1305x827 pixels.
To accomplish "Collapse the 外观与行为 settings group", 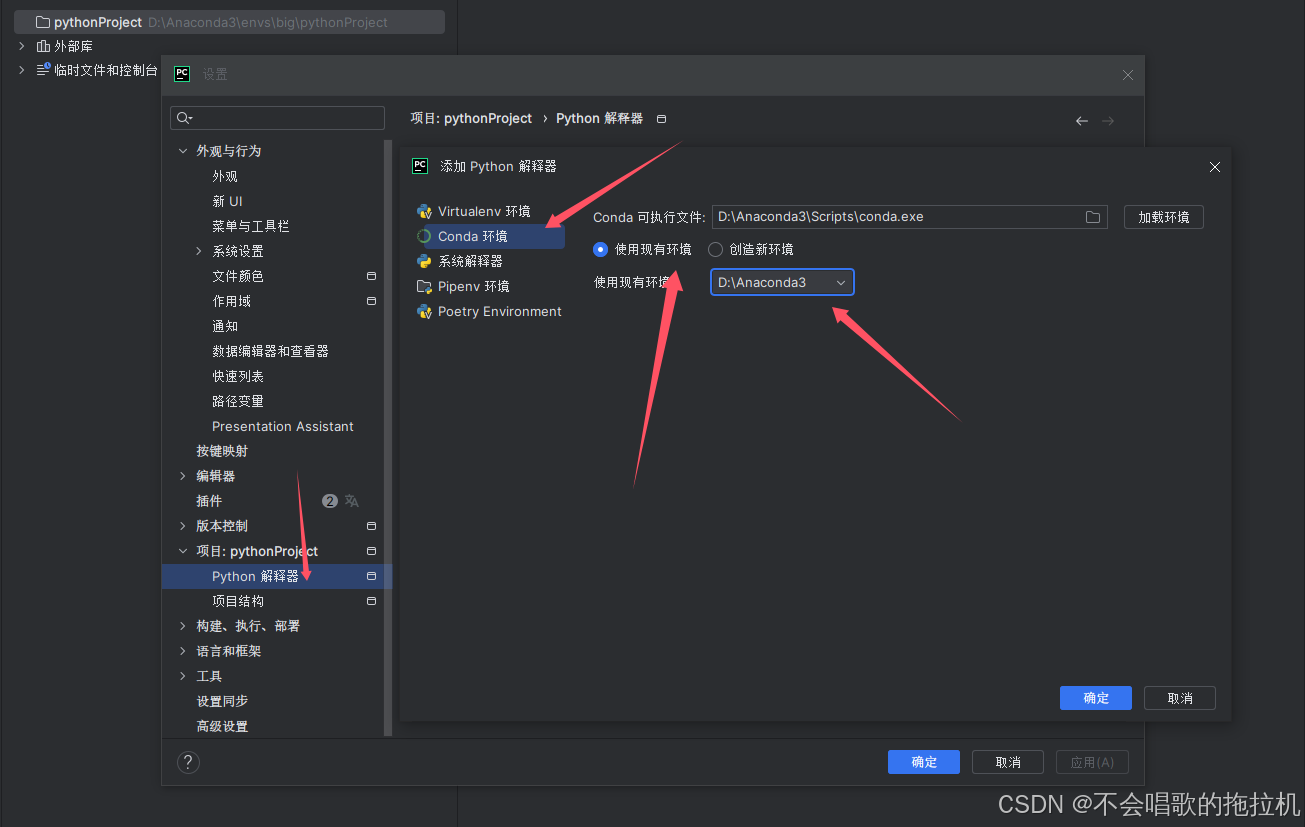I will coord(182,151).
